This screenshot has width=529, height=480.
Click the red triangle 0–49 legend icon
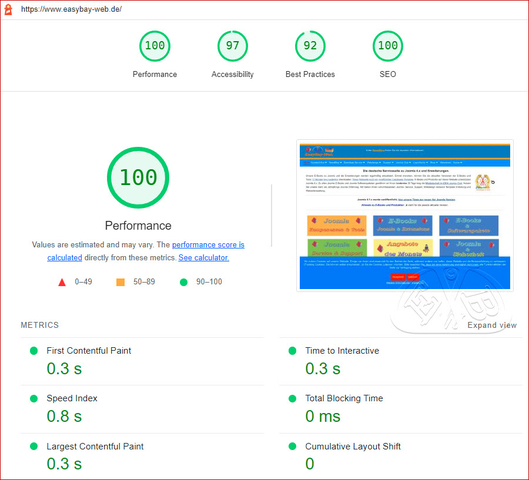point(62,282)
